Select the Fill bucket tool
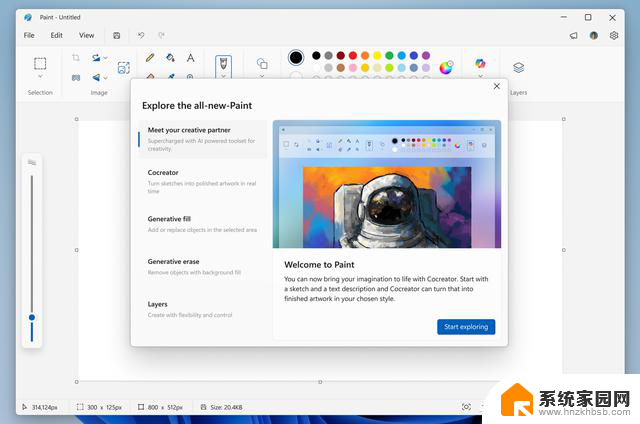 click(x=170, y=58)
